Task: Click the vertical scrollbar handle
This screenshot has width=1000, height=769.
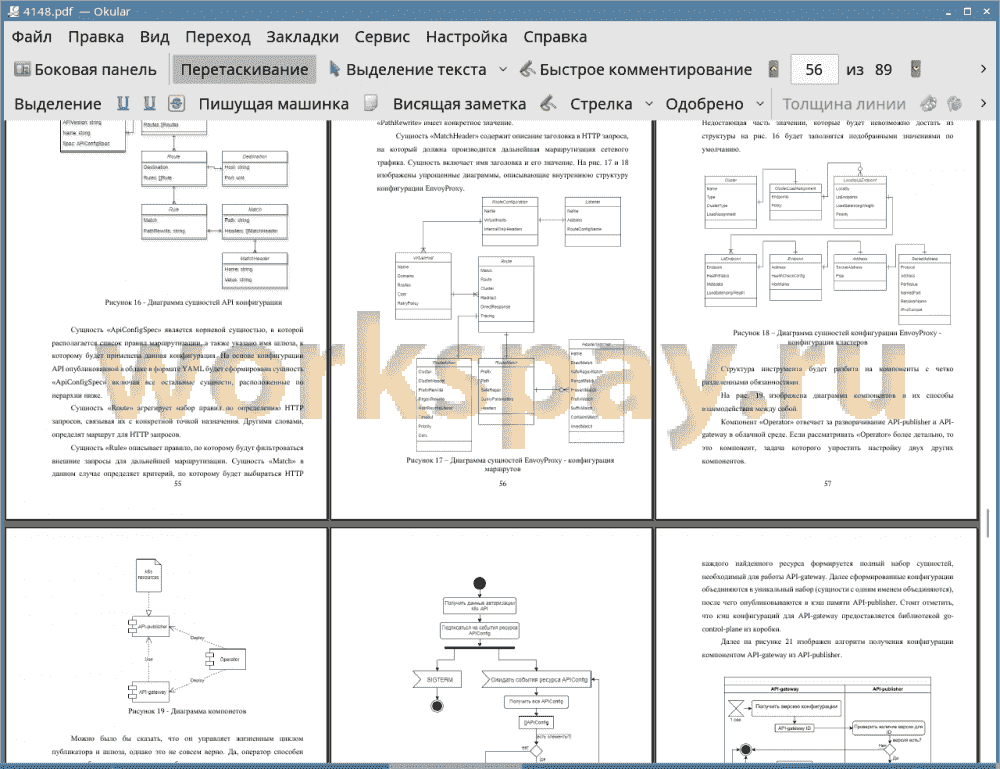Action: [x=987, y=524]
